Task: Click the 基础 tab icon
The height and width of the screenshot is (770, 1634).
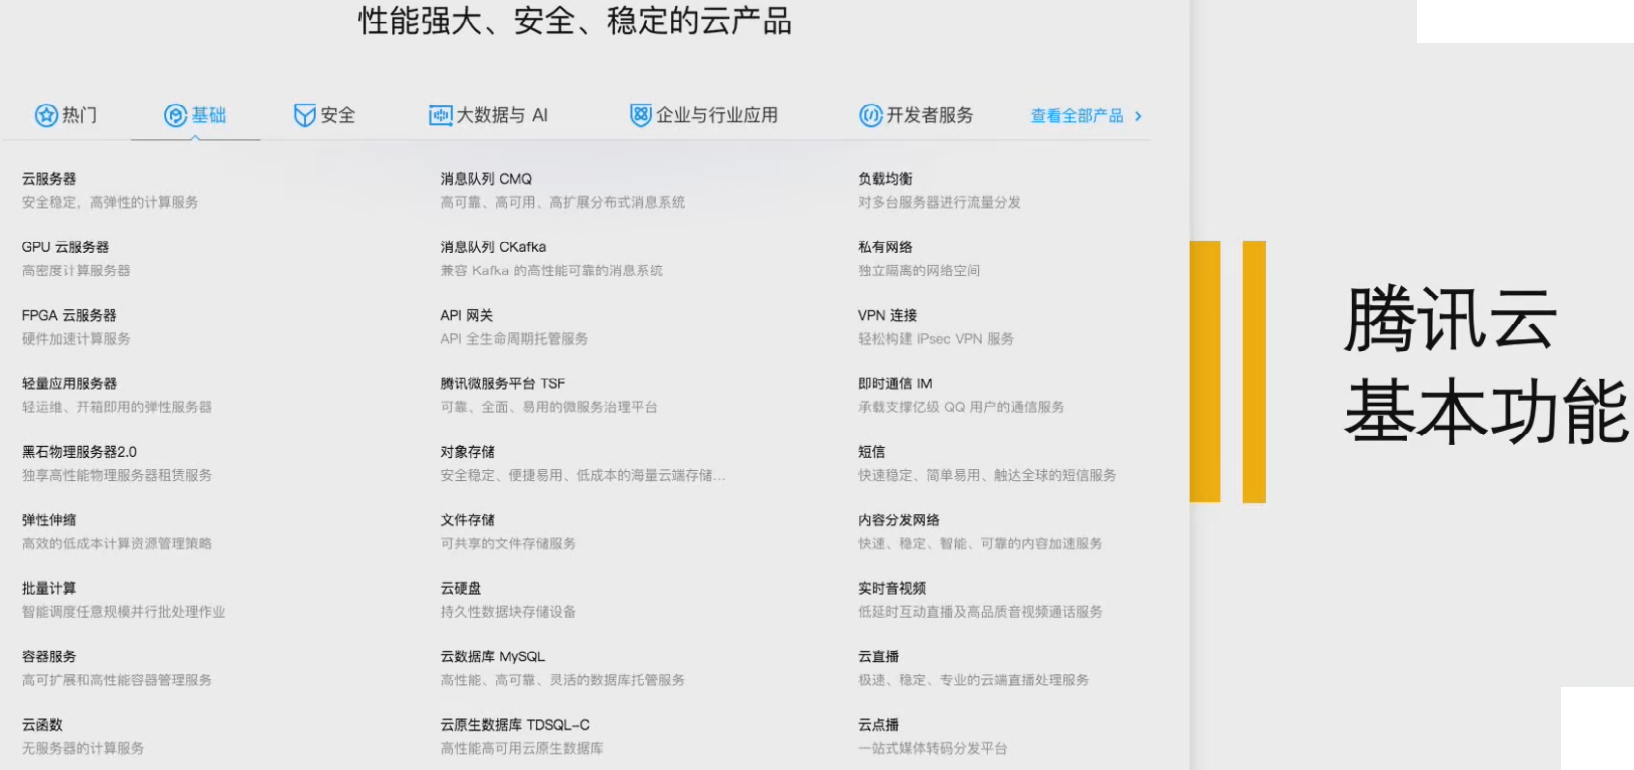Action: tap(176, 115)
